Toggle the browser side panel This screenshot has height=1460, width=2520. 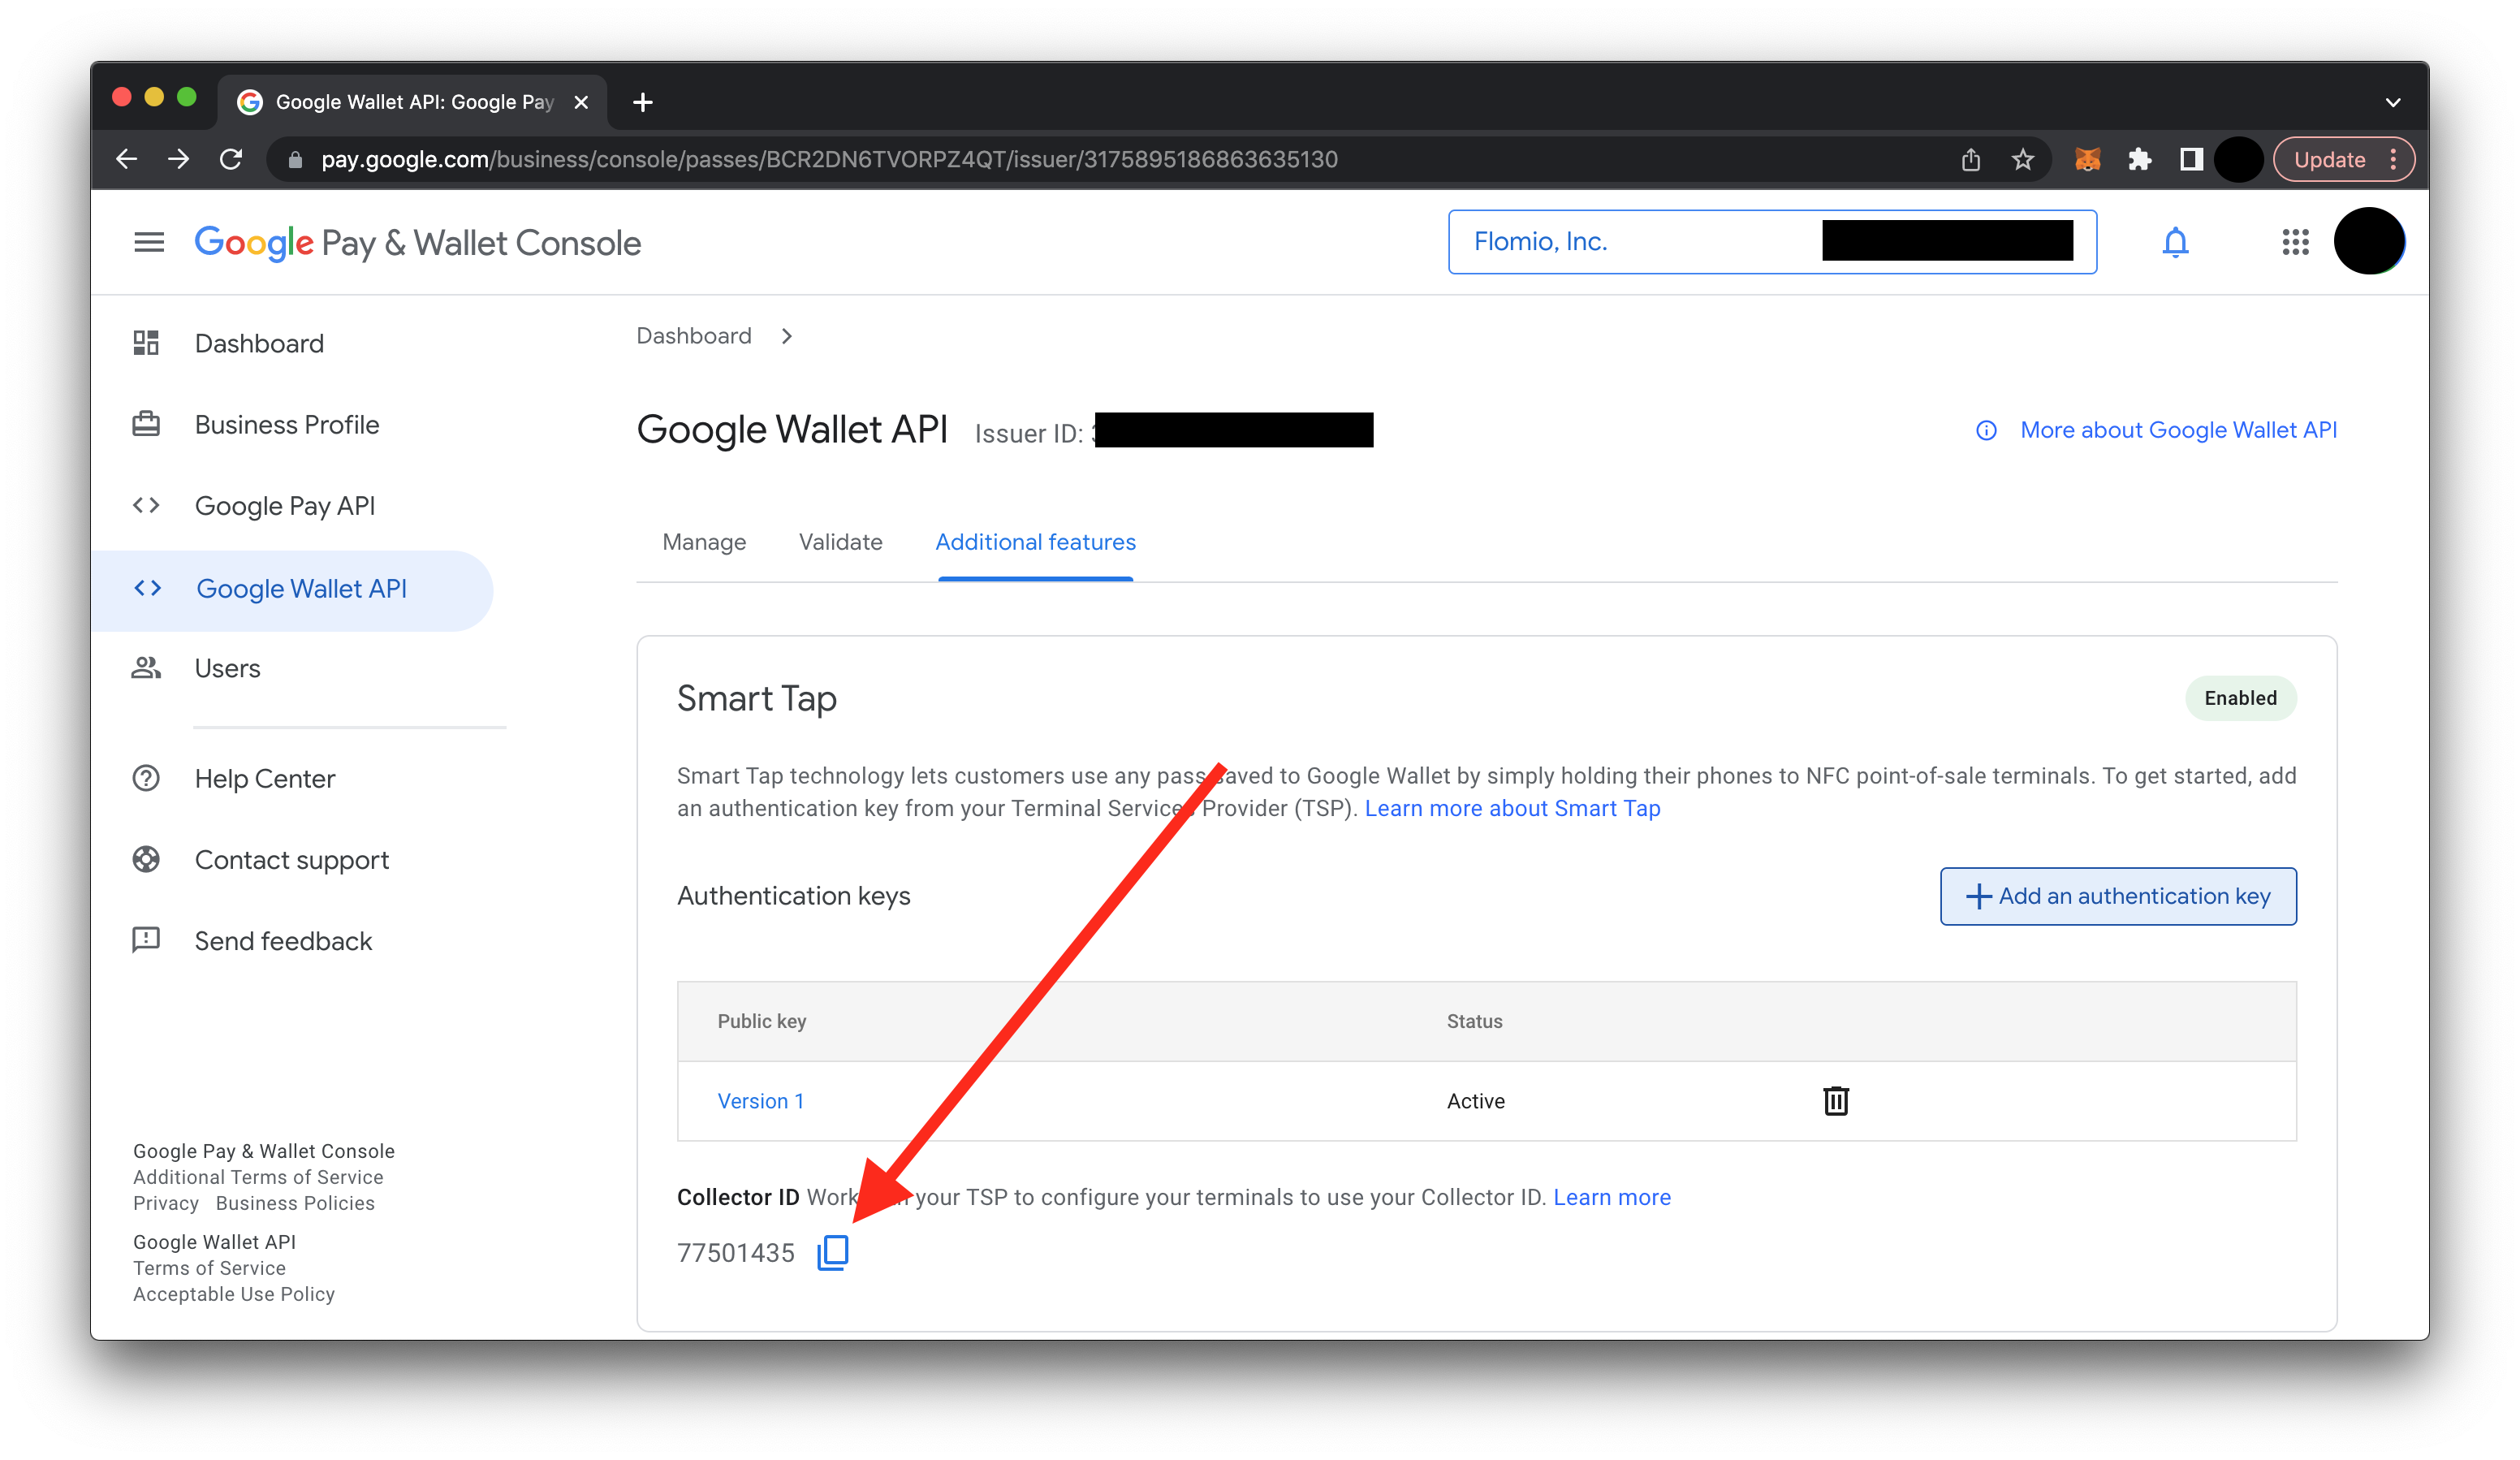pyautogui.click(x=2190, y=160)
